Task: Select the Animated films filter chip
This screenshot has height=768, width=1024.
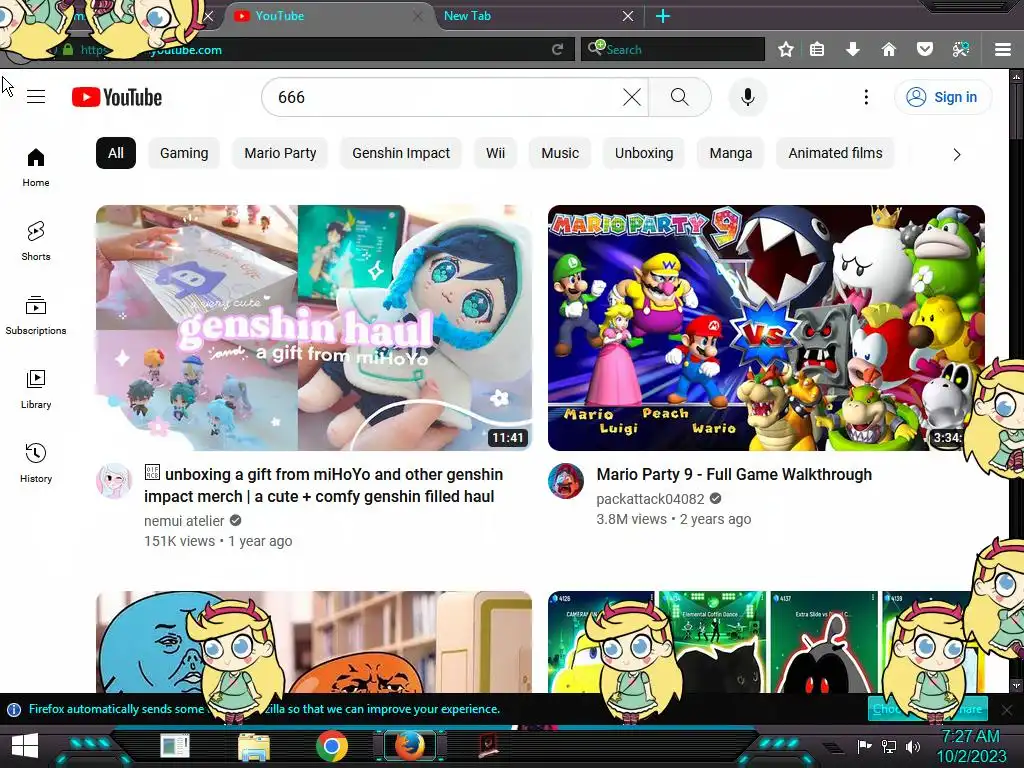Action: [835, 153]
